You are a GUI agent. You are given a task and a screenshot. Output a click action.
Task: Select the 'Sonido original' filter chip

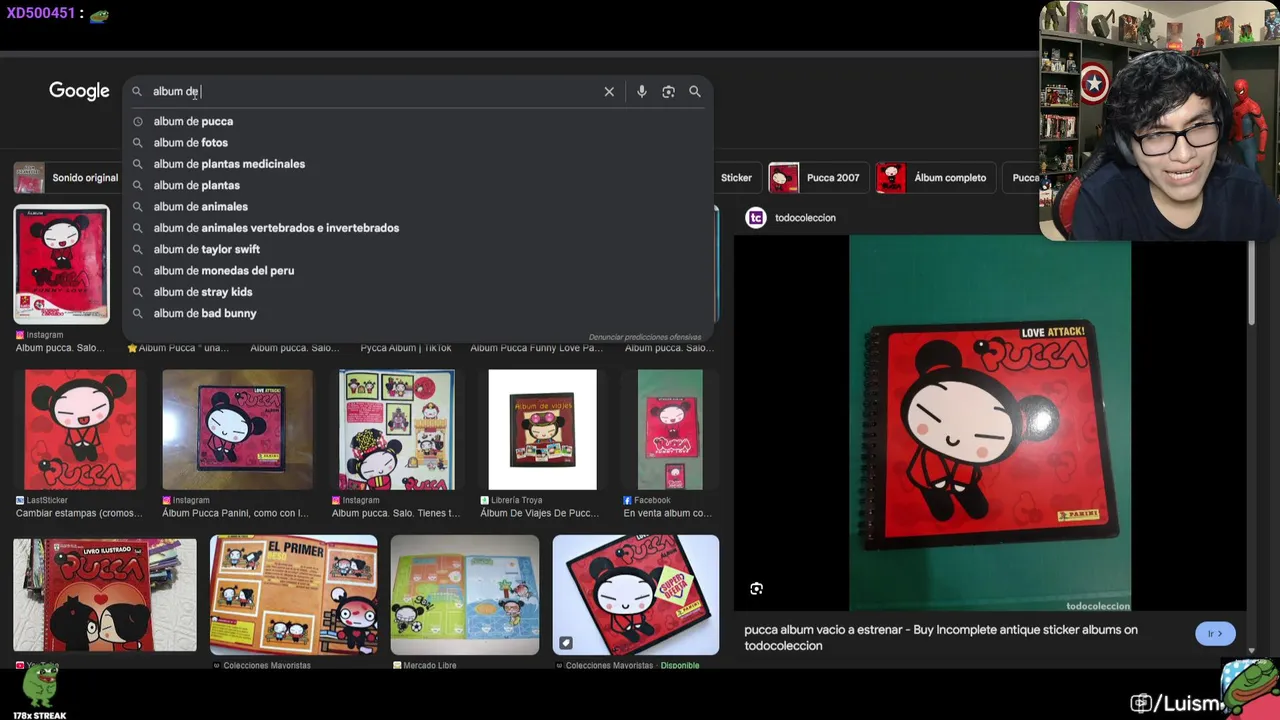pos(67,178)
